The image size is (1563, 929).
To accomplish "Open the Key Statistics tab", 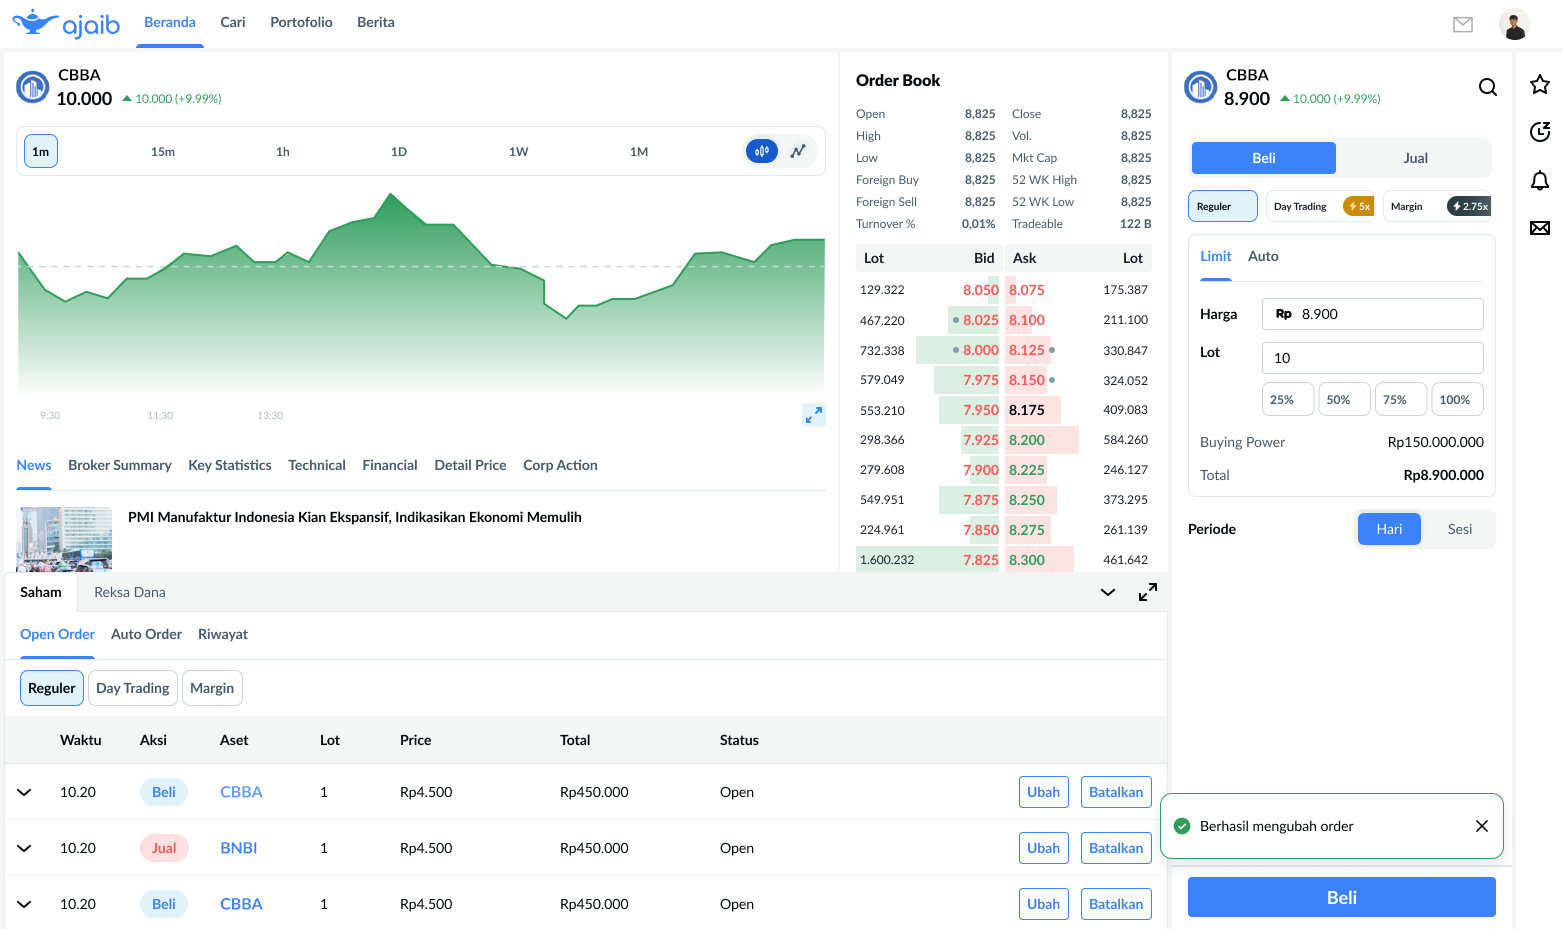I will pyautogui.click(x=230, y=465).
